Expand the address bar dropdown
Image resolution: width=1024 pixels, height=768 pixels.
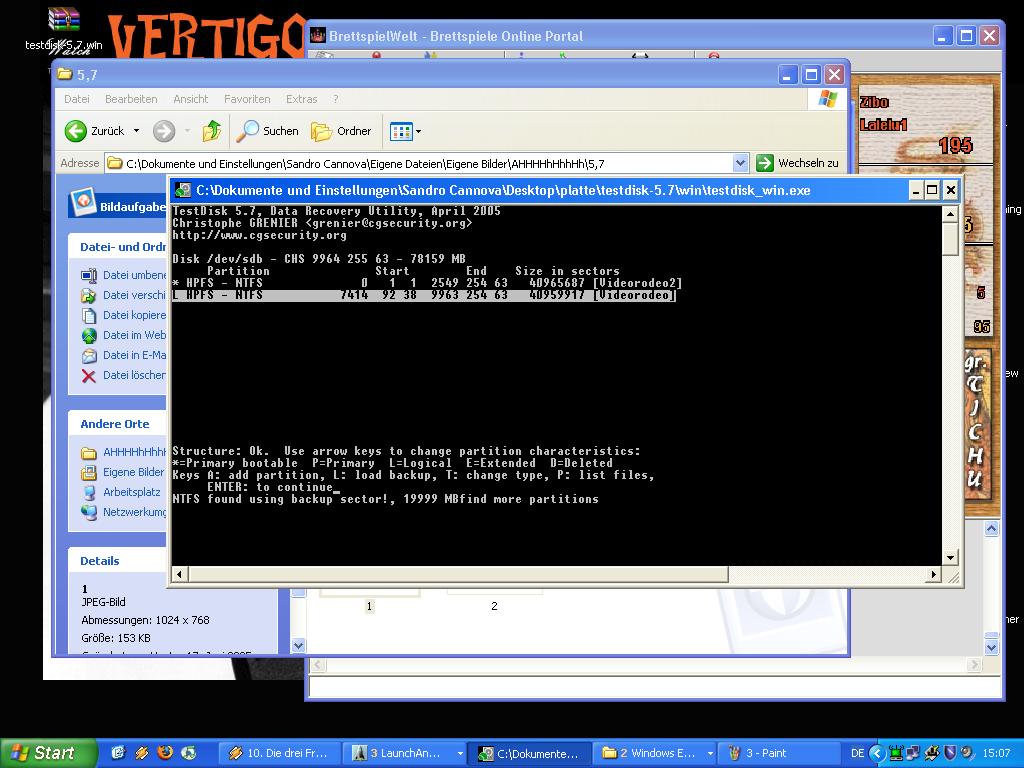pos(740,163)
